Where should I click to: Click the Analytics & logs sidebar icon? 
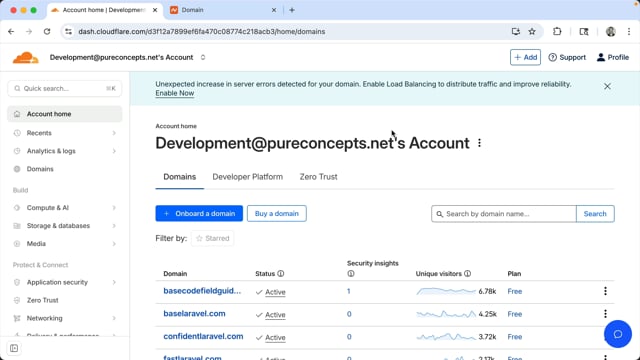tap(17, 151)
